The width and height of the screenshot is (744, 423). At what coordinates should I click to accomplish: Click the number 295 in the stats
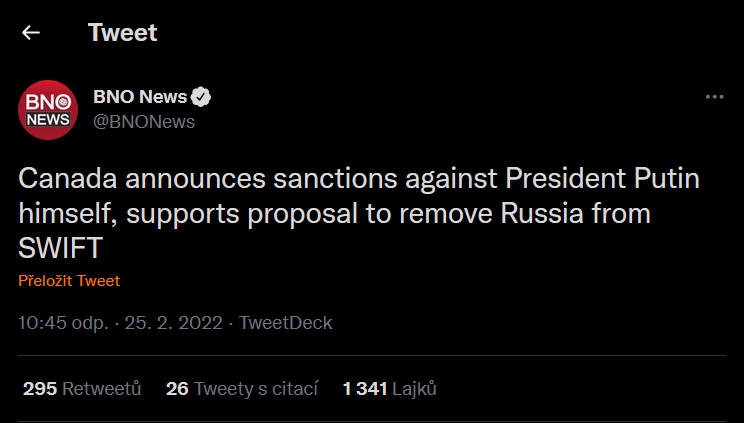point(39,388)
